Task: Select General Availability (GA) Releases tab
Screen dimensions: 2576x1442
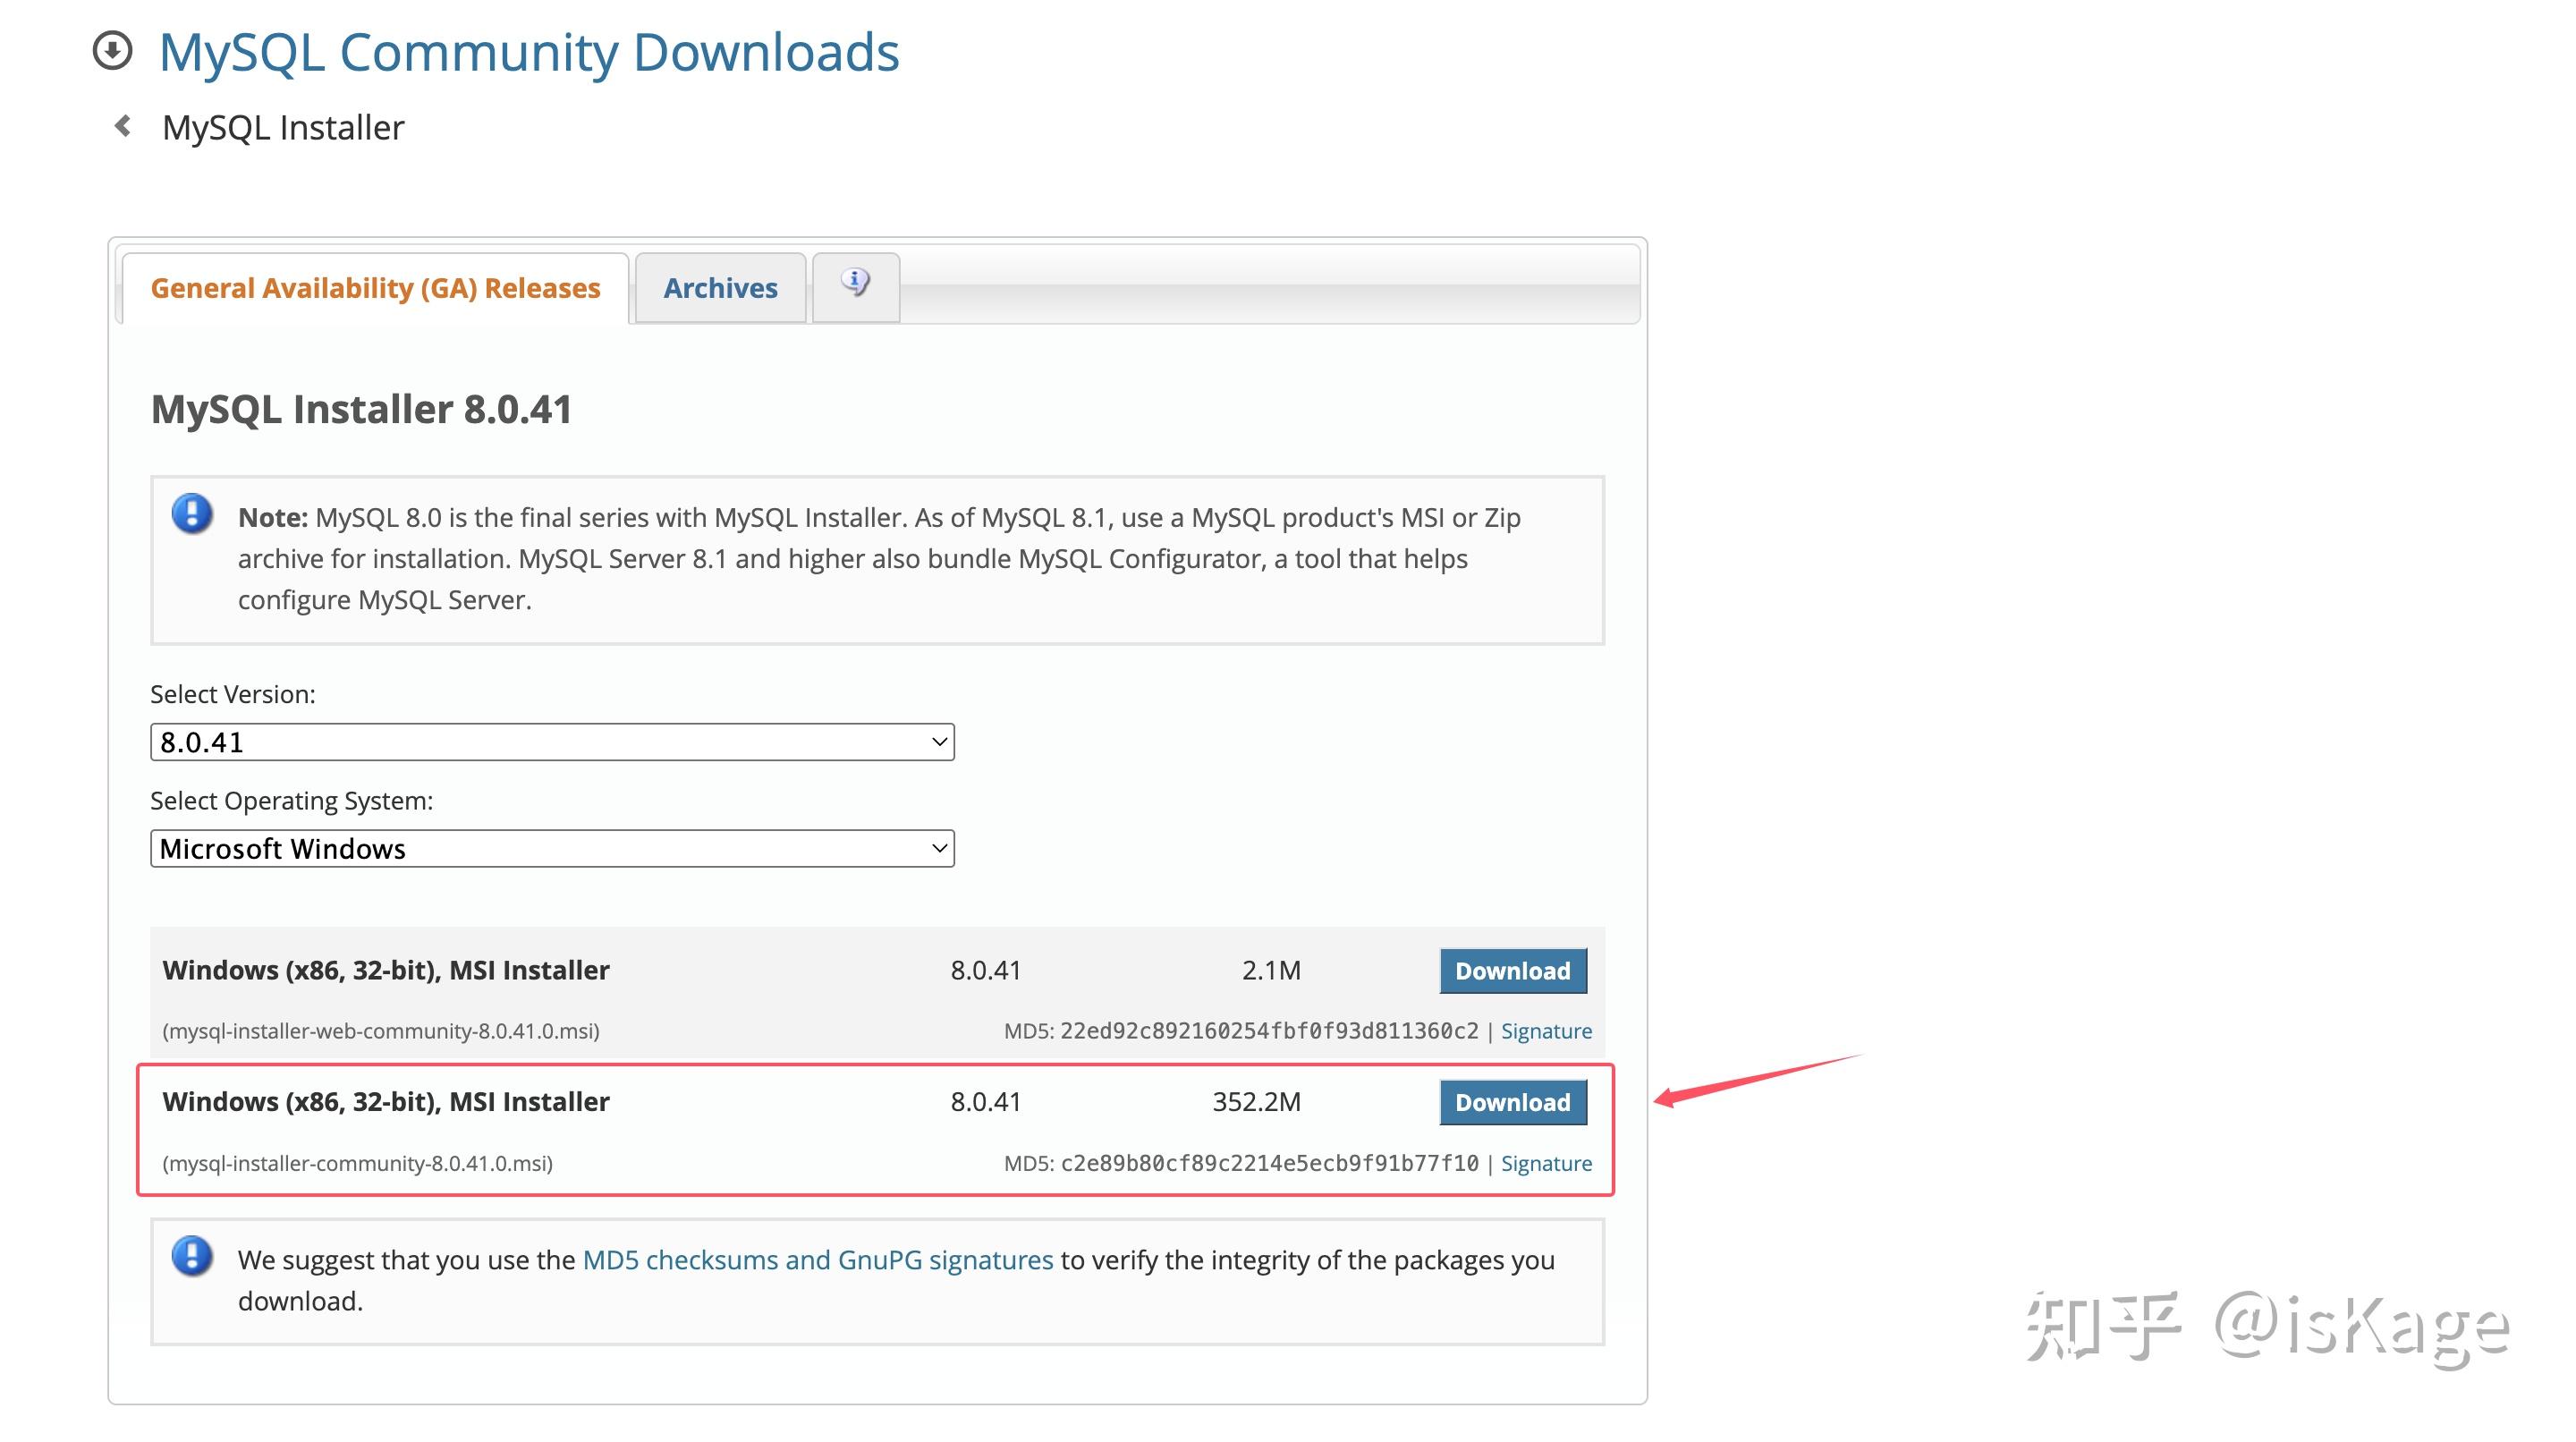Action: 375,288
